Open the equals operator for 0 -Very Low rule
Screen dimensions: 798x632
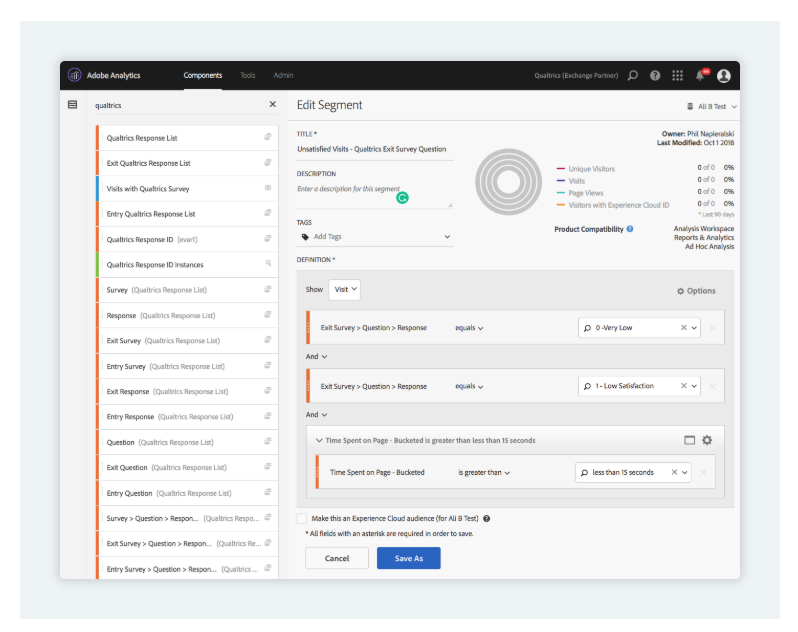pos(469,328)
